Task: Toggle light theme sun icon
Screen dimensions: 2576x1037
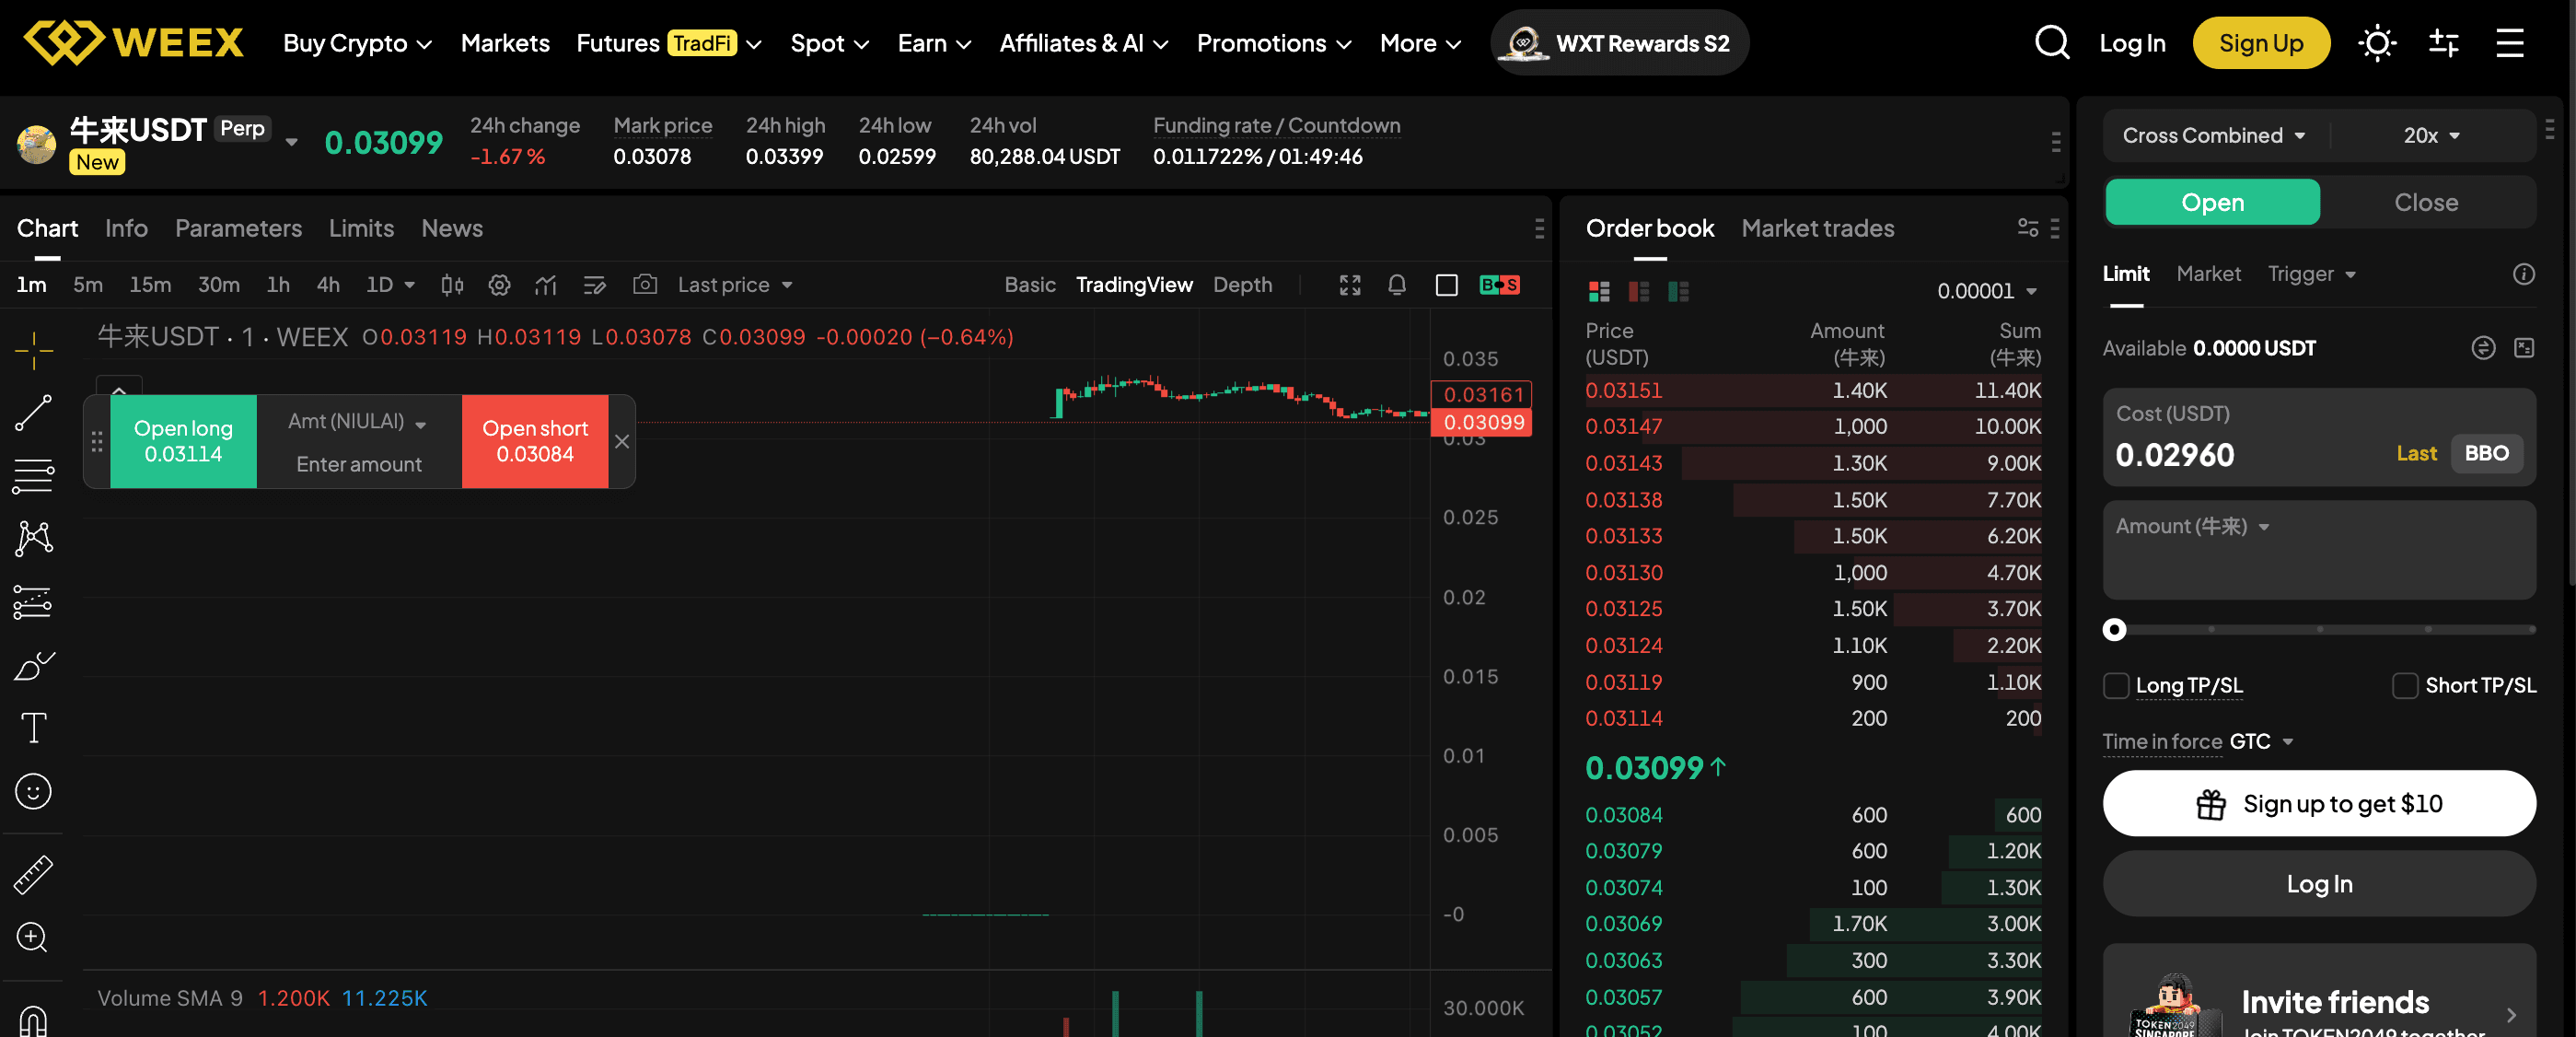Action: pyautogui.click(x=2377, y=43)
